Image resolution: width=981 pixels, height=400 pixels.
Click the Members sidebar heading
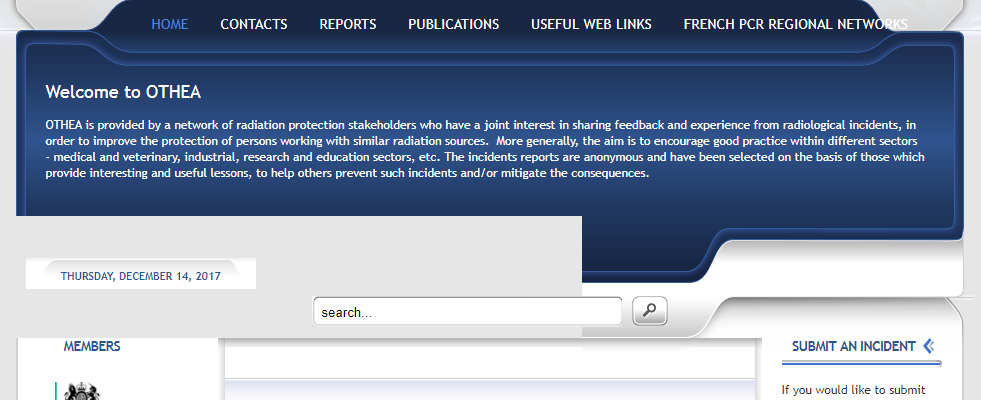point(92,346)
